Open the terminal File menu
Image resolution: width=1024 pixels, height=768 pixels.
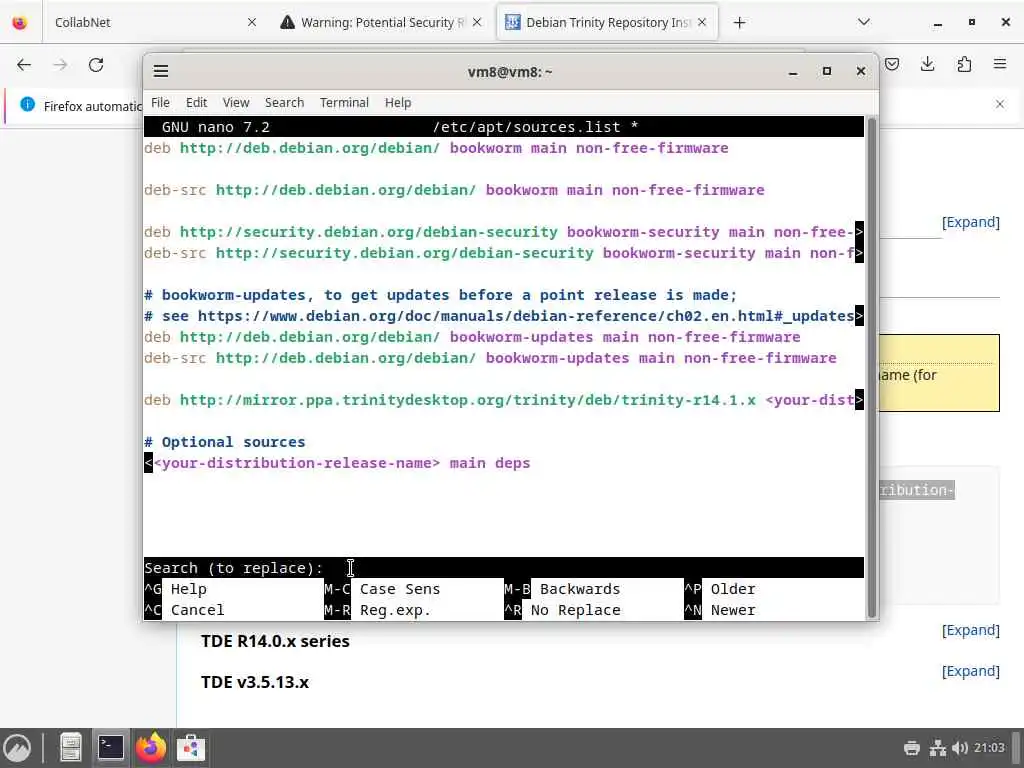pos(160,103)
